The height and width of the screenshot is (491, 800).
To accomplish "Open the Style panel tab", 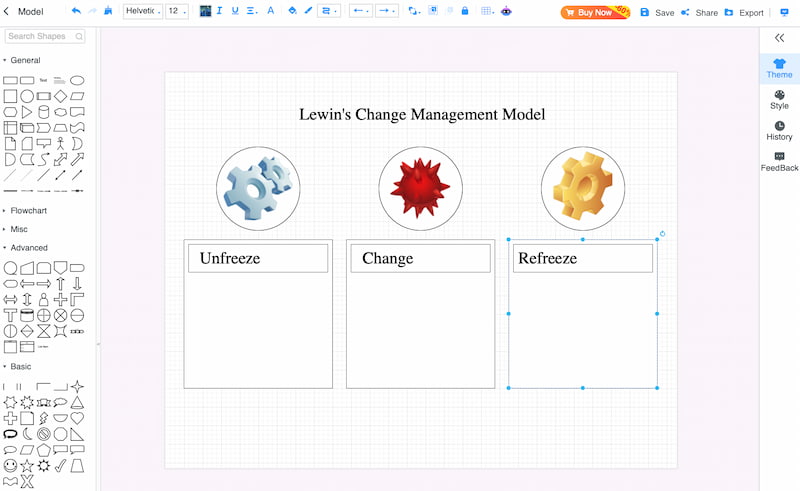I will (x=779, y=100).
